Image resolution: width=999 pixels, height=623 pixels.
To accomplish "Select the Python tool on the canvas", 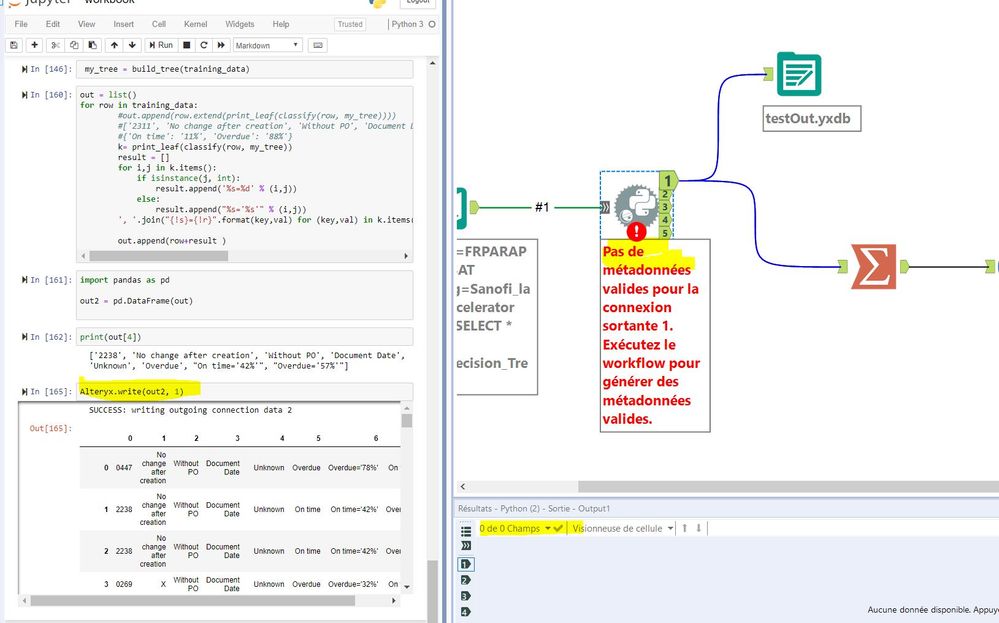I will point(636,205).
